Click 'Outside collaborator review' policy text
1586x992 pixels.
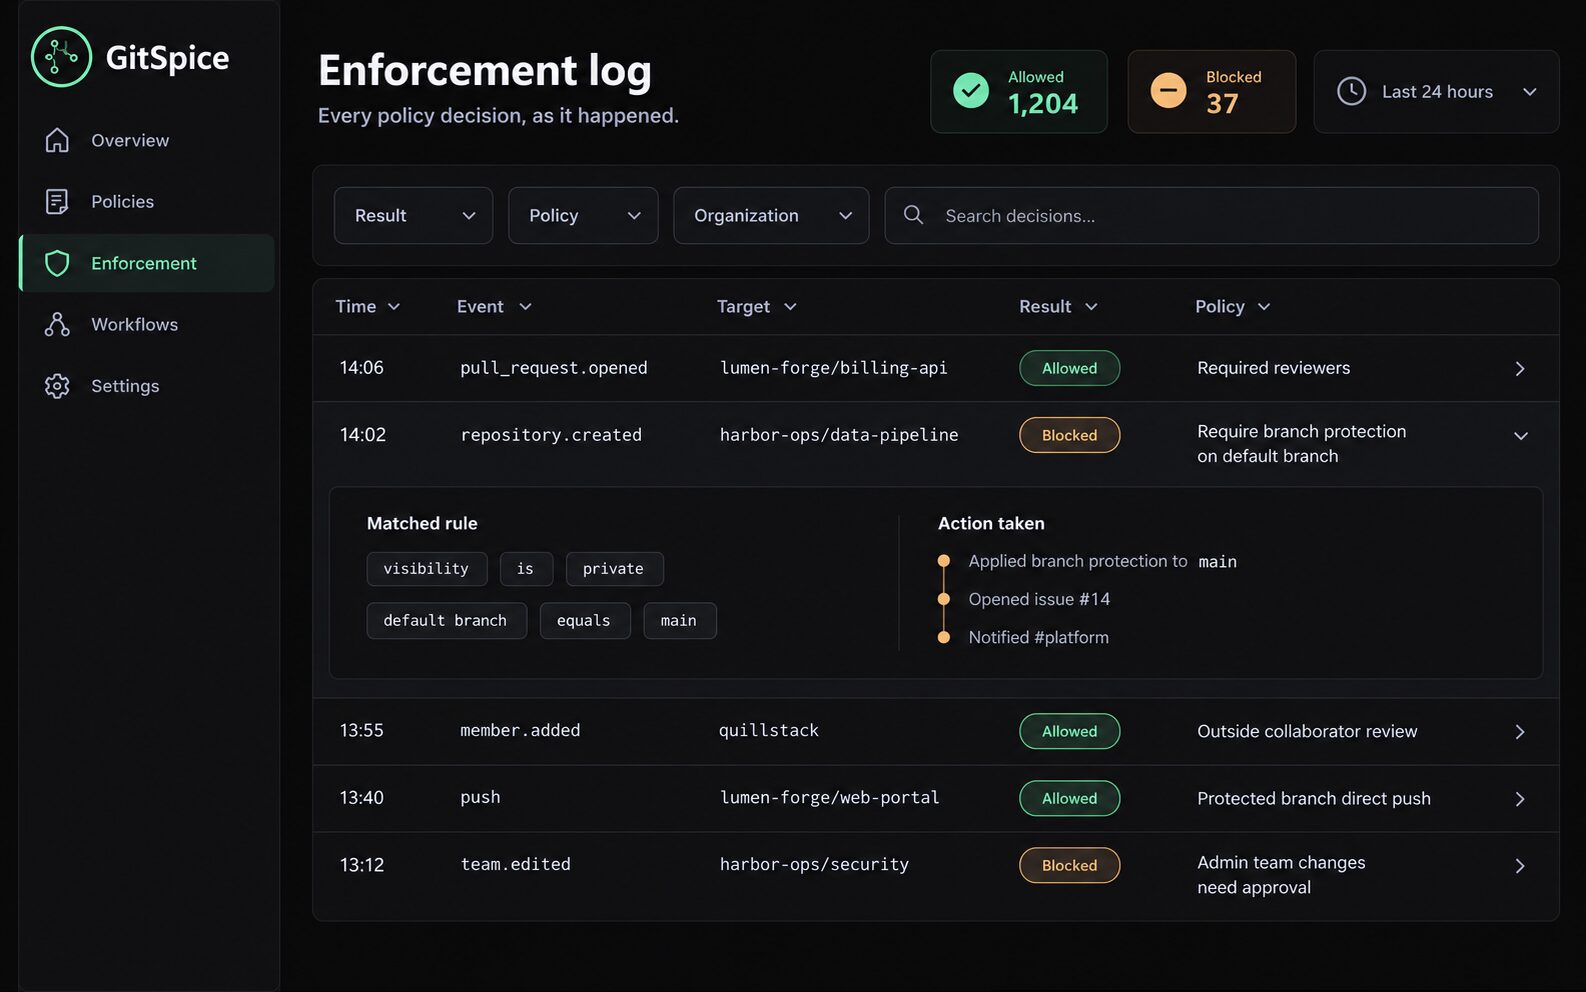coord(1307,731)
